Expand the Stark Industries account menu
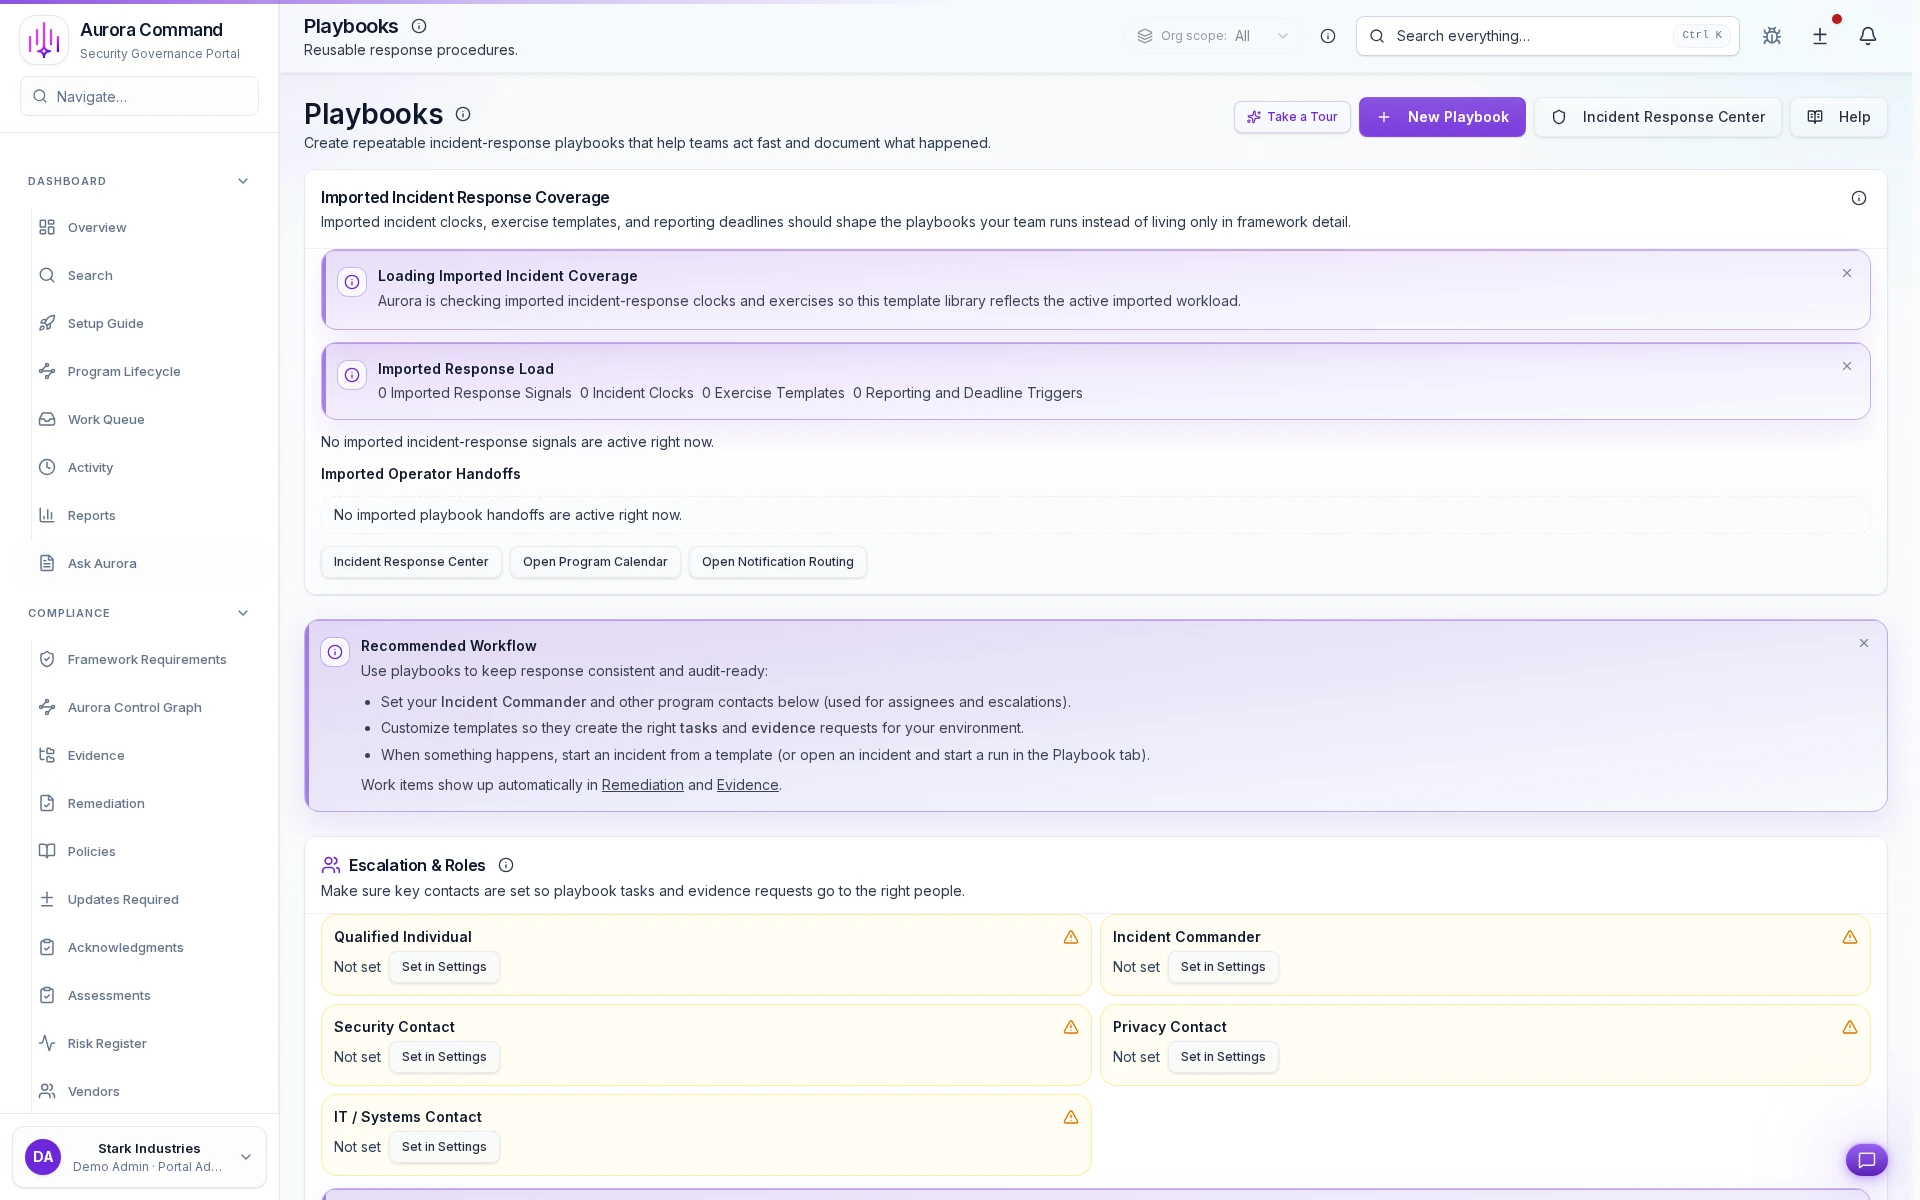This screenshot has height=1200, width=1920. pyautogui.click(x=246, y=1157)
